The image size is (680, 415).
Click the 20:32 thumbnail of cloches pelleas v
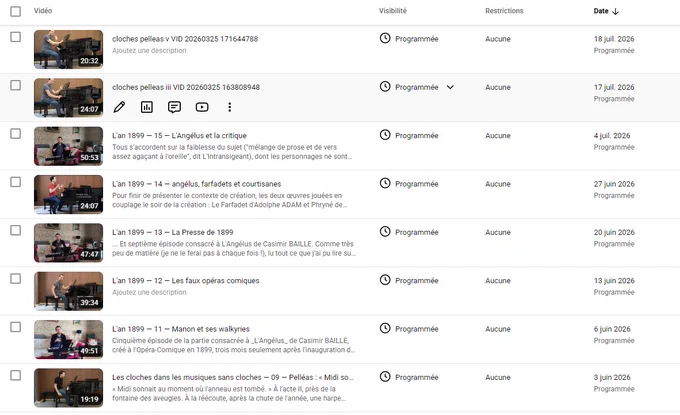(x=69, y=49)
